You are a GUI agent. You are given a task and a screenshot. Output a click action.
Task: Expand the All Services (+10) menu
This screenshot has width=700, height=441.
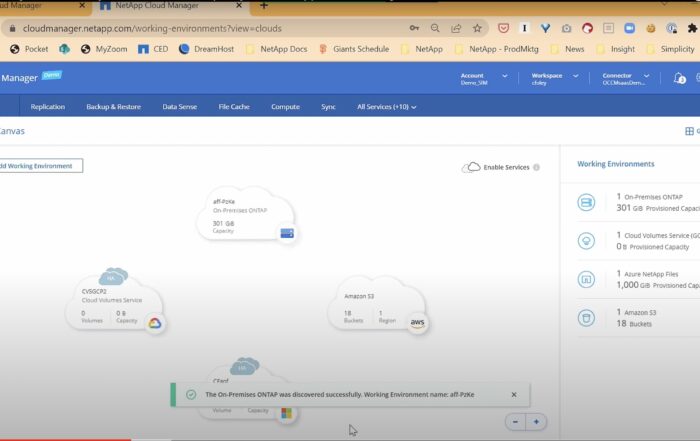386,107
